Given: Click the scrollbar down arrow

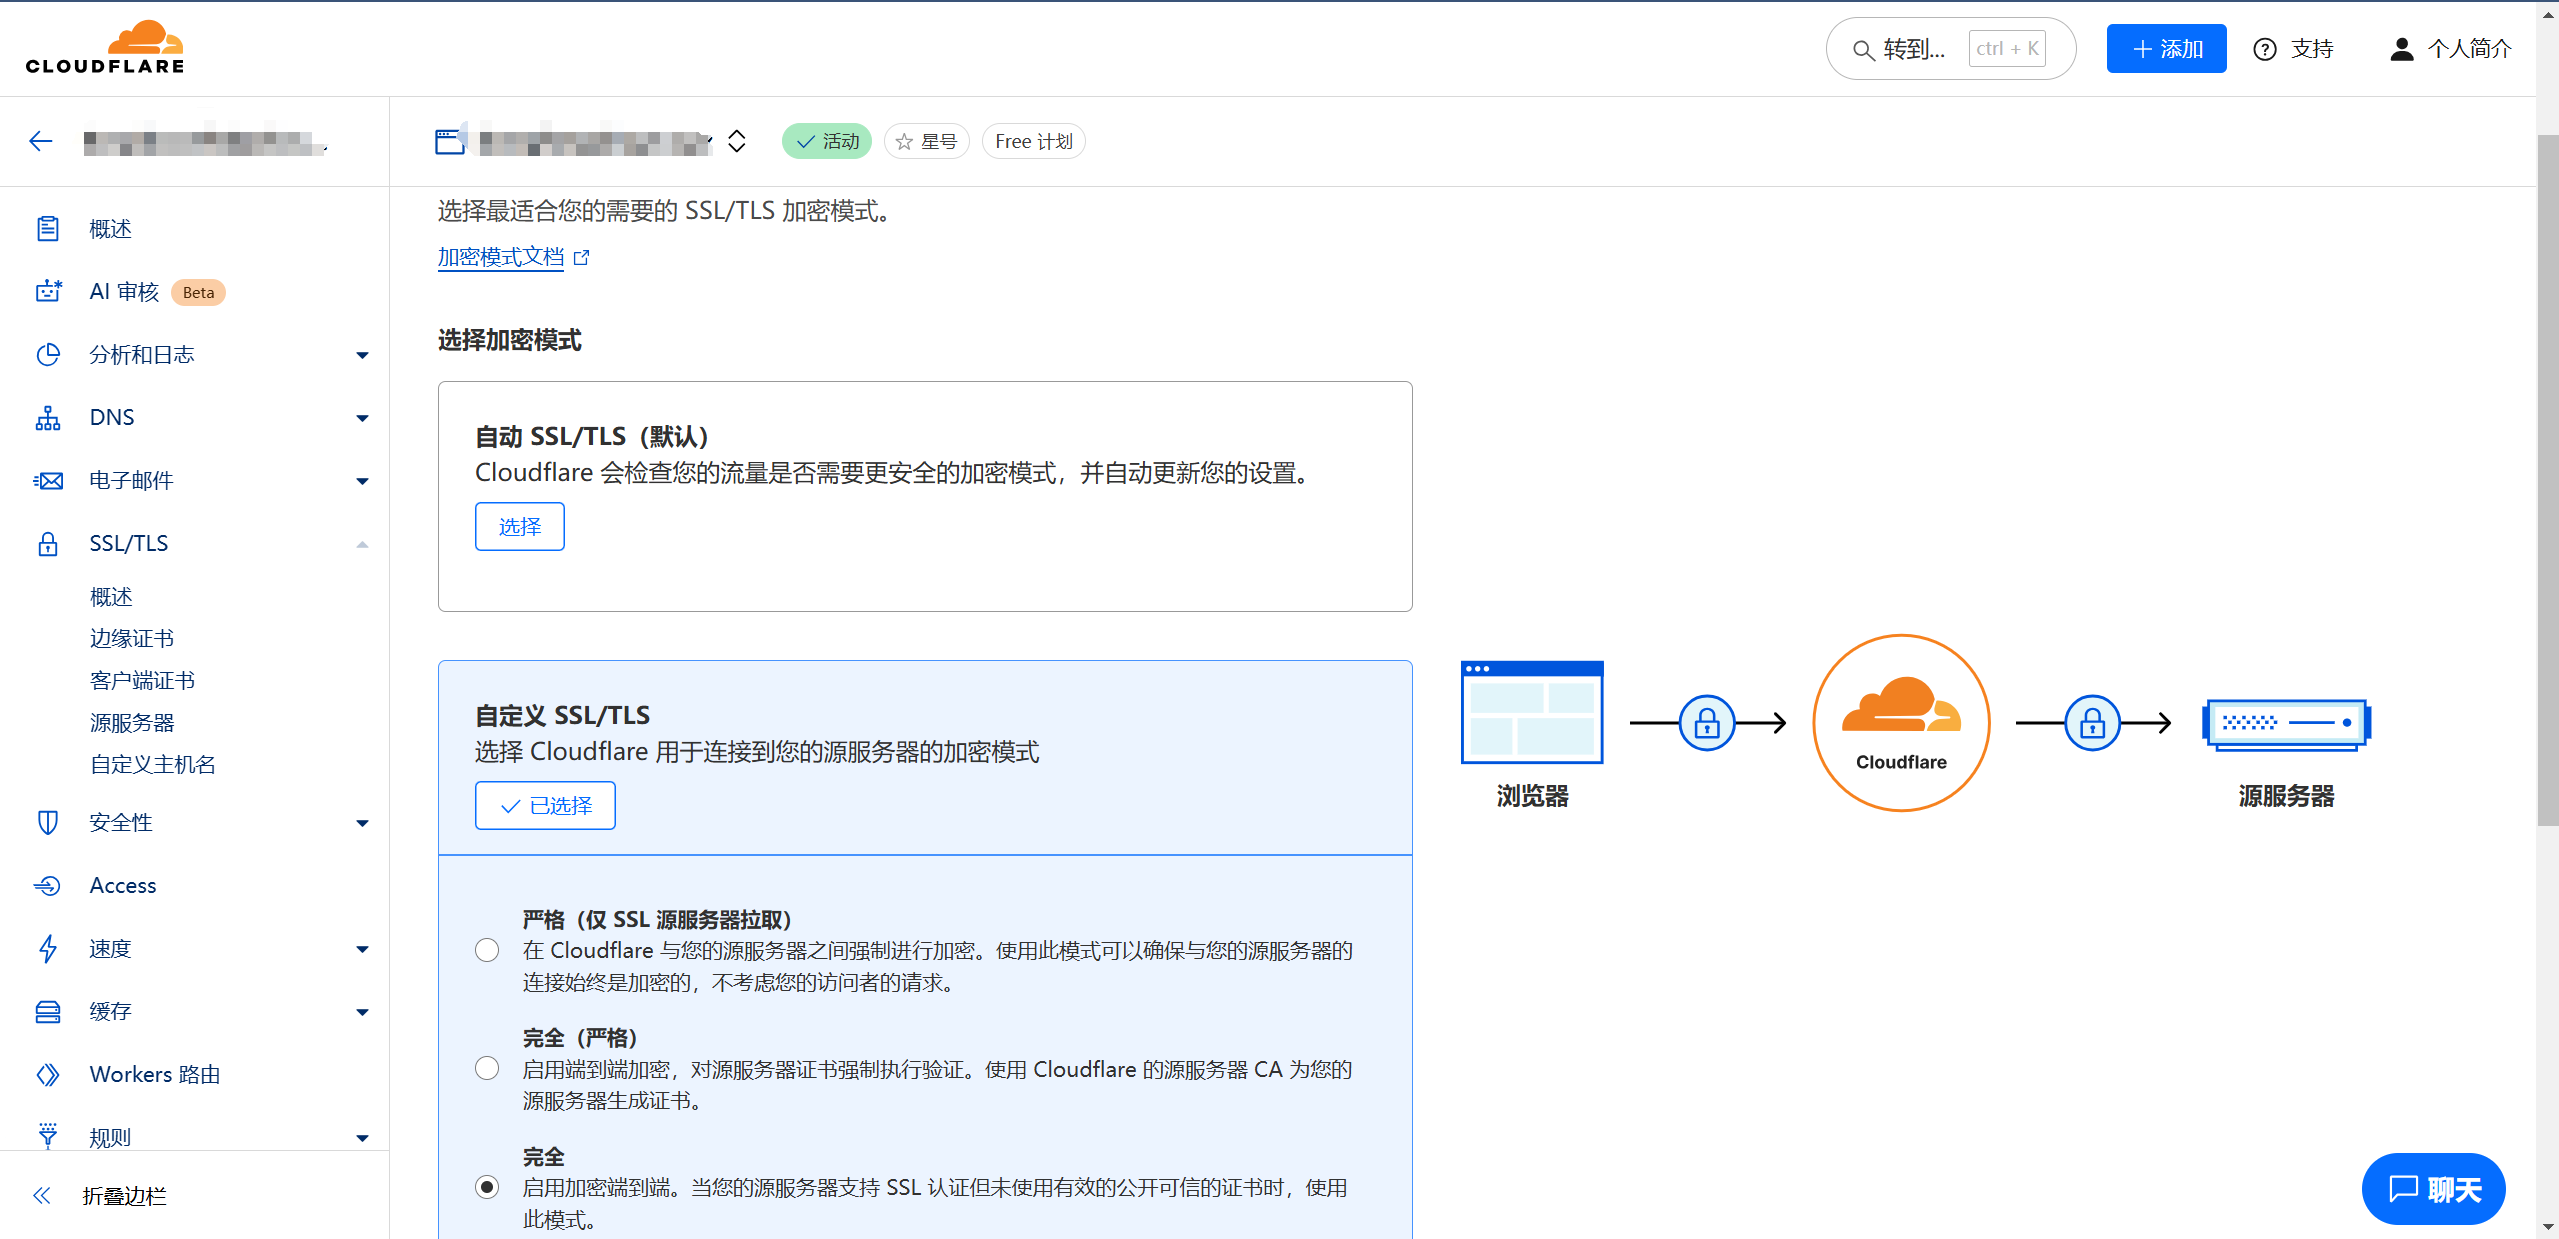Looking at the screenshot, I should [x=2547, y=1227].
